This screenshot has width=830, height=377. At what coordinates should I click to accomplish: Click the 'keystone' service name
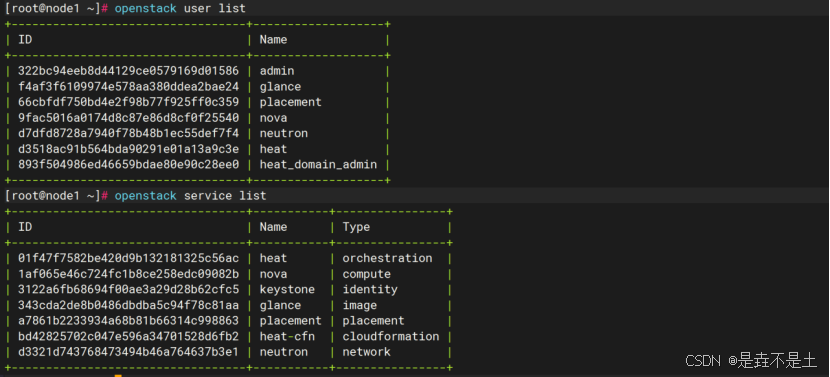[x=287, y=290]
